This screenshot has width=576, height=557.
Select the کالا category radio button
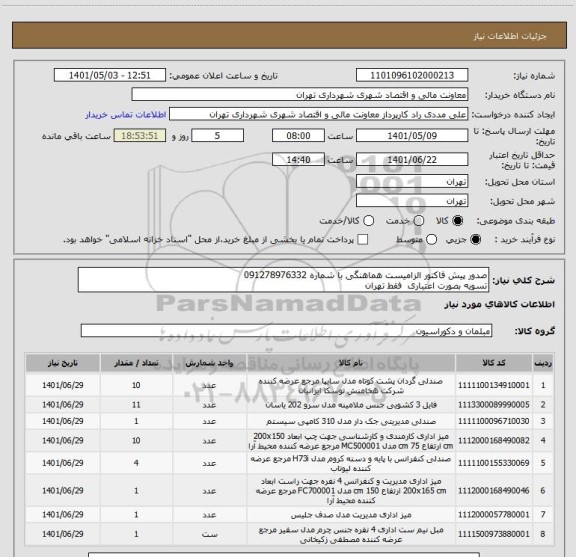(x=458, y=220)
